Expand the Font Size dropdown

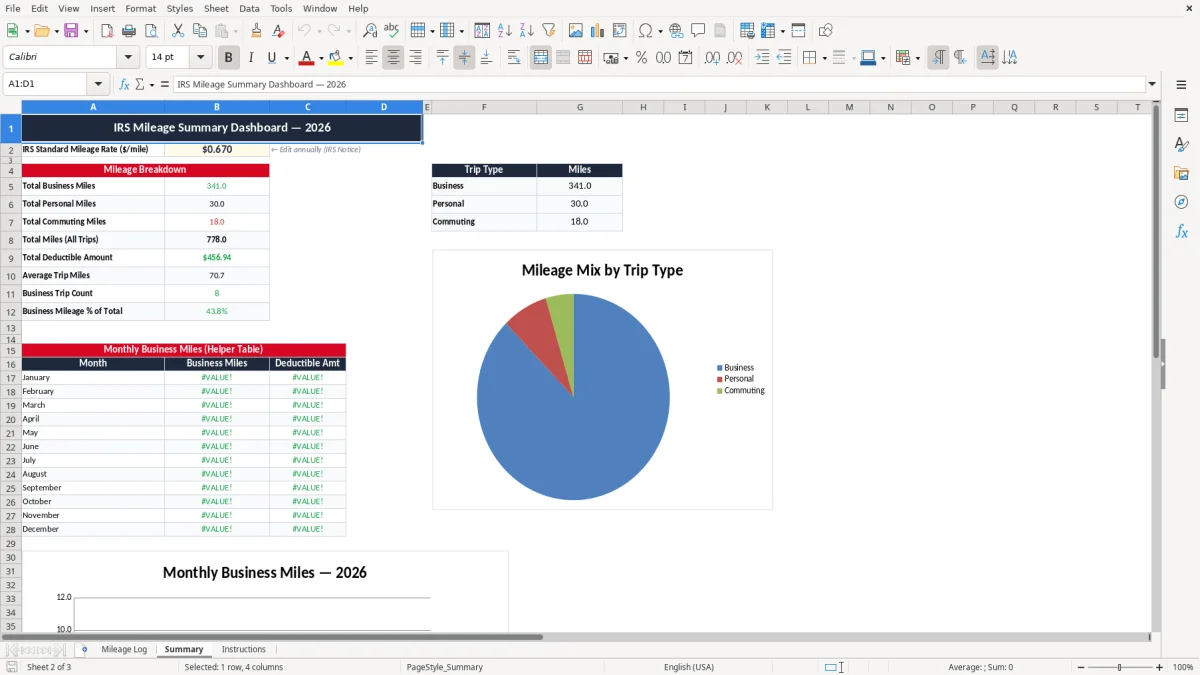200,58
